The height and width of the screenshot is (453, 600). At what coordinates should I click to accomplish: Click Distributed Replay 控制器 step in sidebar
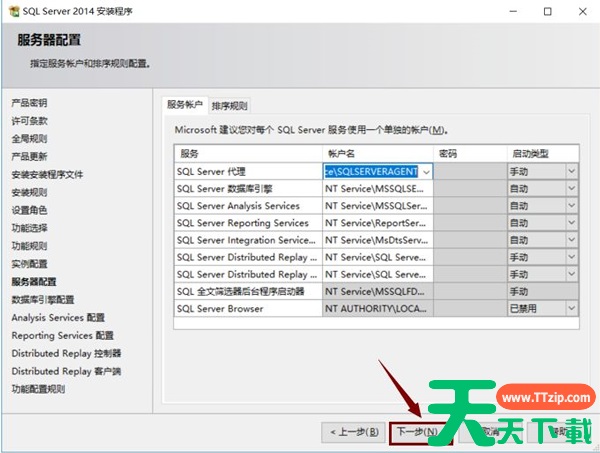pos(66,353)
